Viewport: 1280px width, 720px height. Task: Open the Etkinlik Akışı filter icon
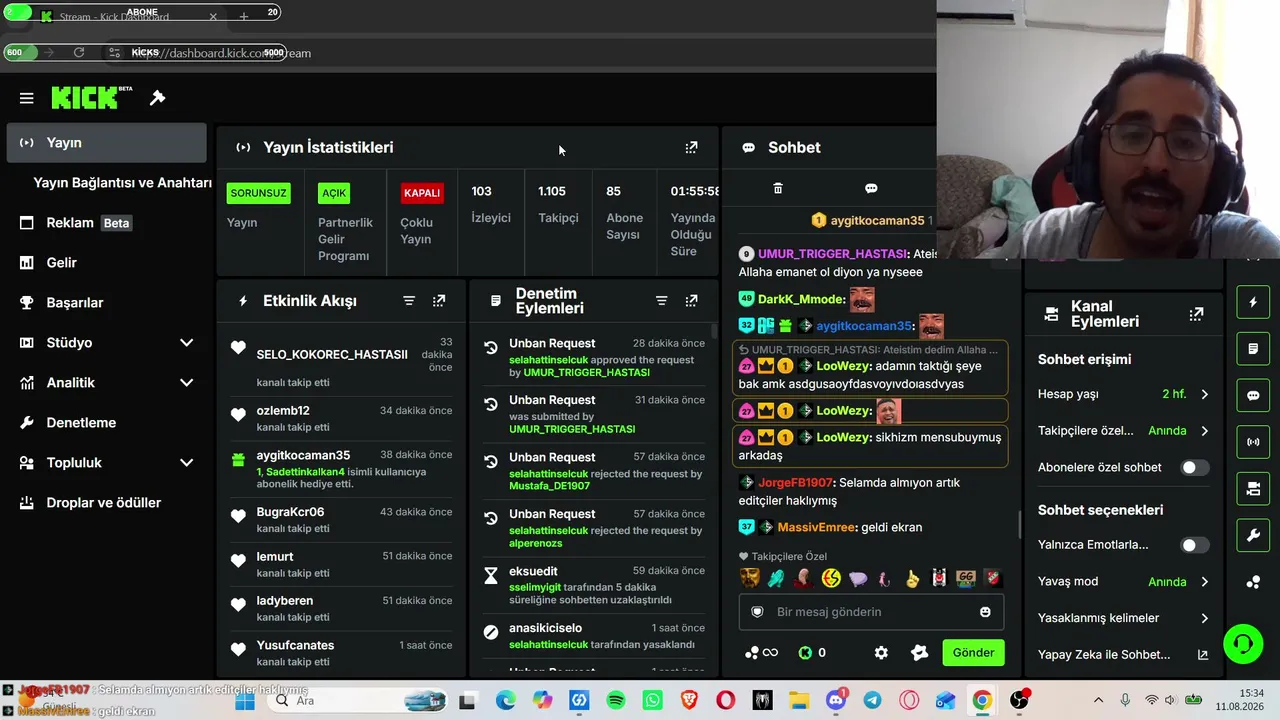[409, 301]
